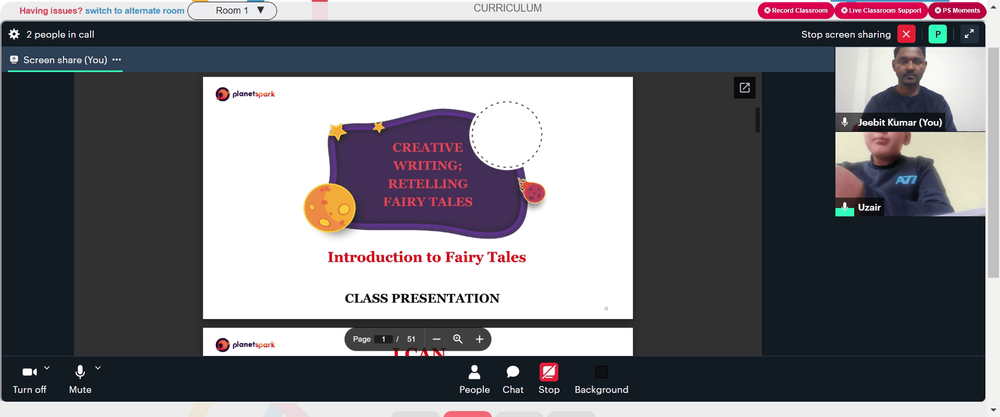Open the People panel
1000x417 pixels.
474,380
